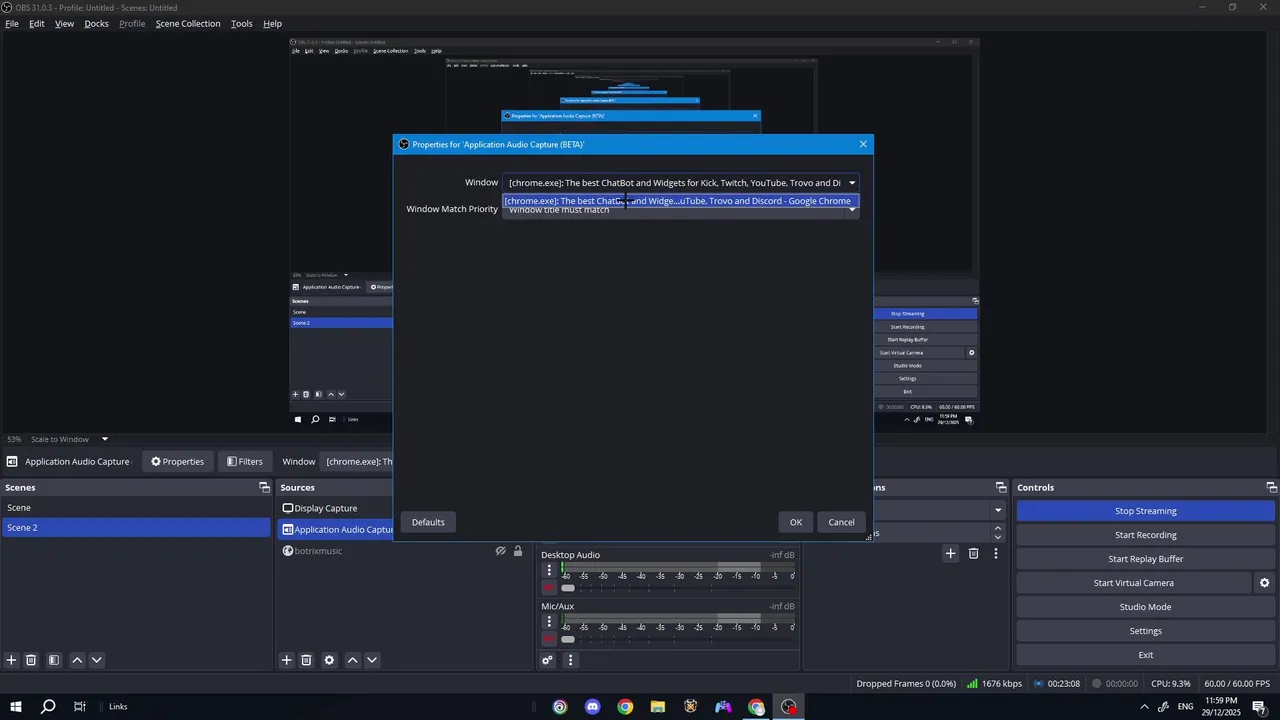Select Scene 2 in Scenes list
Screen dimensions: 1280x720
136,528
